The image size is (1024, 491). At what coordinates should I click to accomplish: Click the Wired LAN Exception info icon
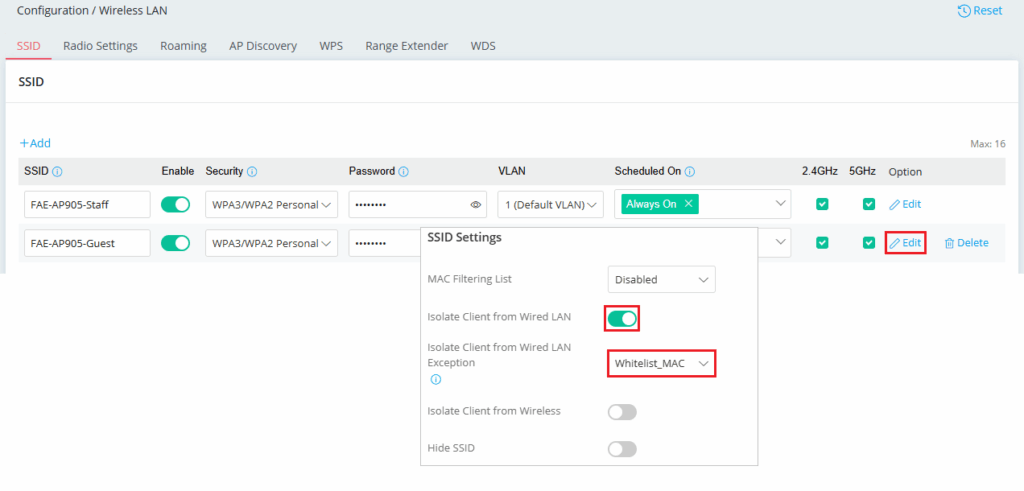tap(435, 380)
